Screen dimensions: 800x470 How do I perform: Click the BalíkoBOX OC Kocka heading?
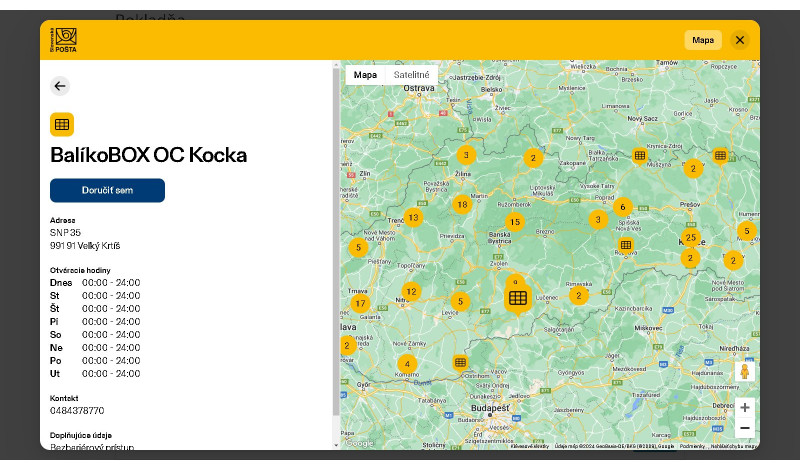pos(148,155)
